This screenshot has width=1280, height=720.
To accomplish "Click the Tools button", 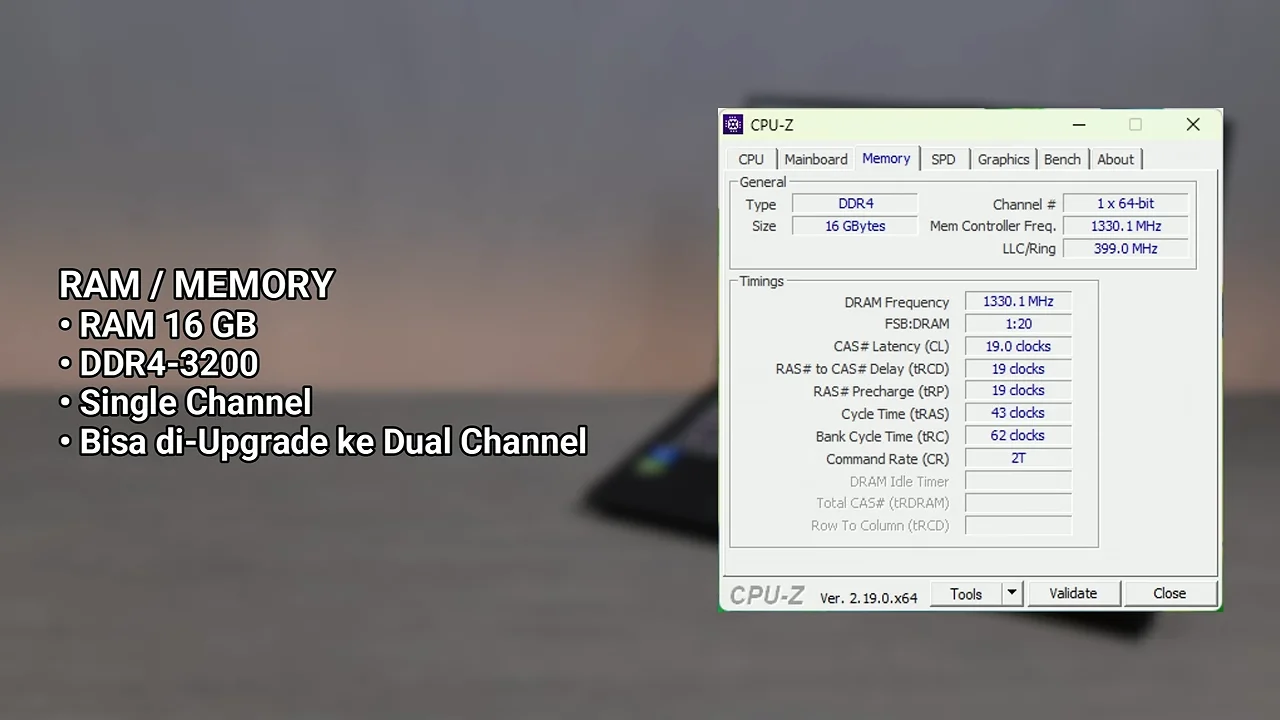I will point(966,593).
